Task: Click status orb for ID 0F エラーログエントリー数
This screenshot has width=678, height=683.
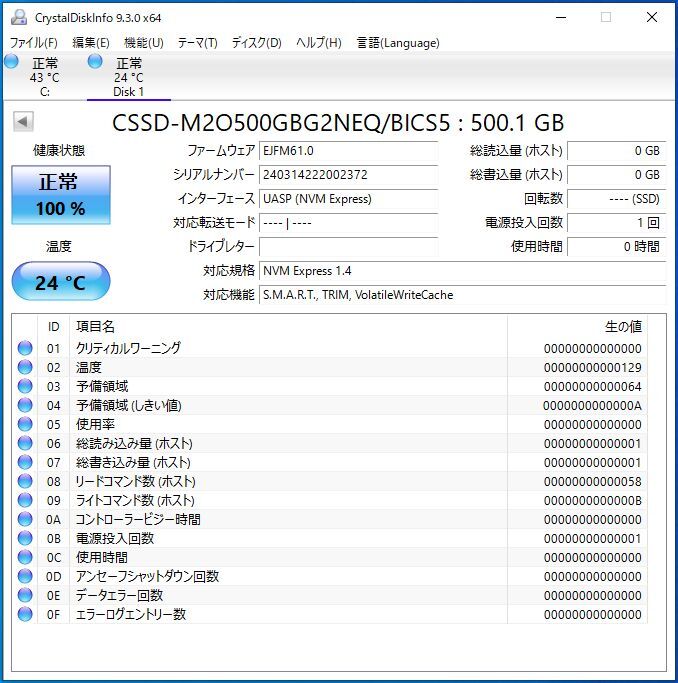Action: tap(25, 614)
